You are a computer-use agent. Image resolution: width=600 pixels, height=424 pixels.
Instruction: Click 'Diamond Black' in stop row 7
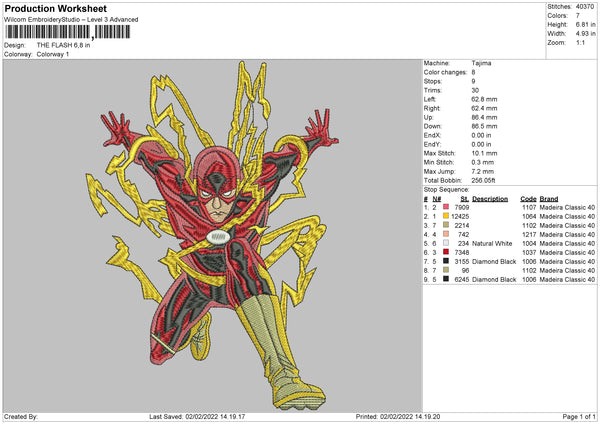pyautogui.click(x=494, y=262)
